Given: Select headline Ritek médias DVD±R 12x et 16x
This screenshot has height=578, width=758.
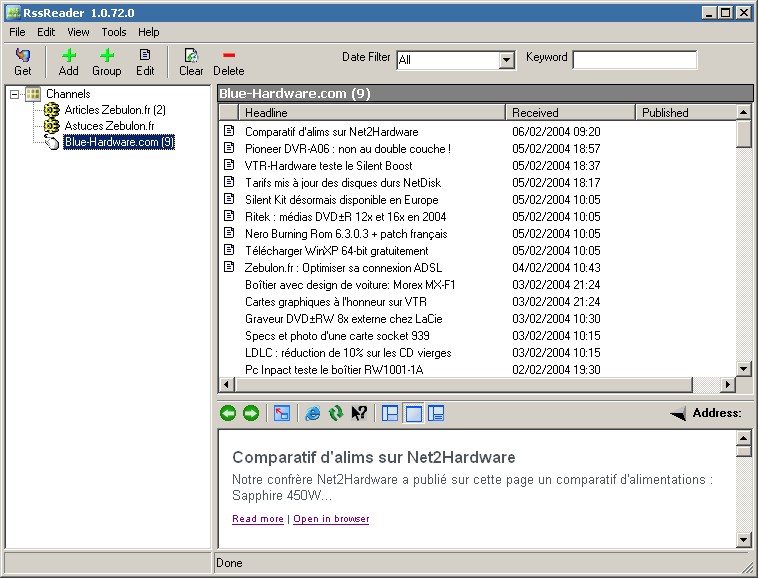Looking at the screenshot, I should coord(345,217).
